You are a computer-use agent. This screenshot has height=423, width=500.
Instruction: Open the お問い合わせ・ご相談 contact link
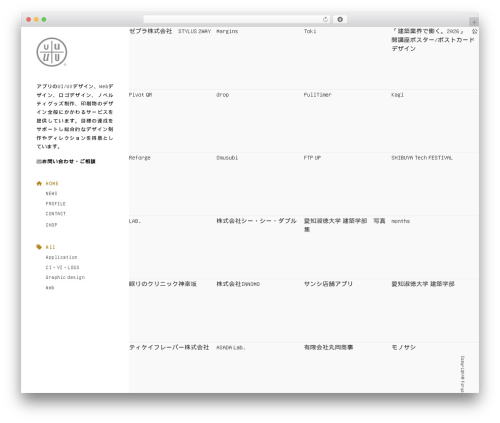click(66, 161)
